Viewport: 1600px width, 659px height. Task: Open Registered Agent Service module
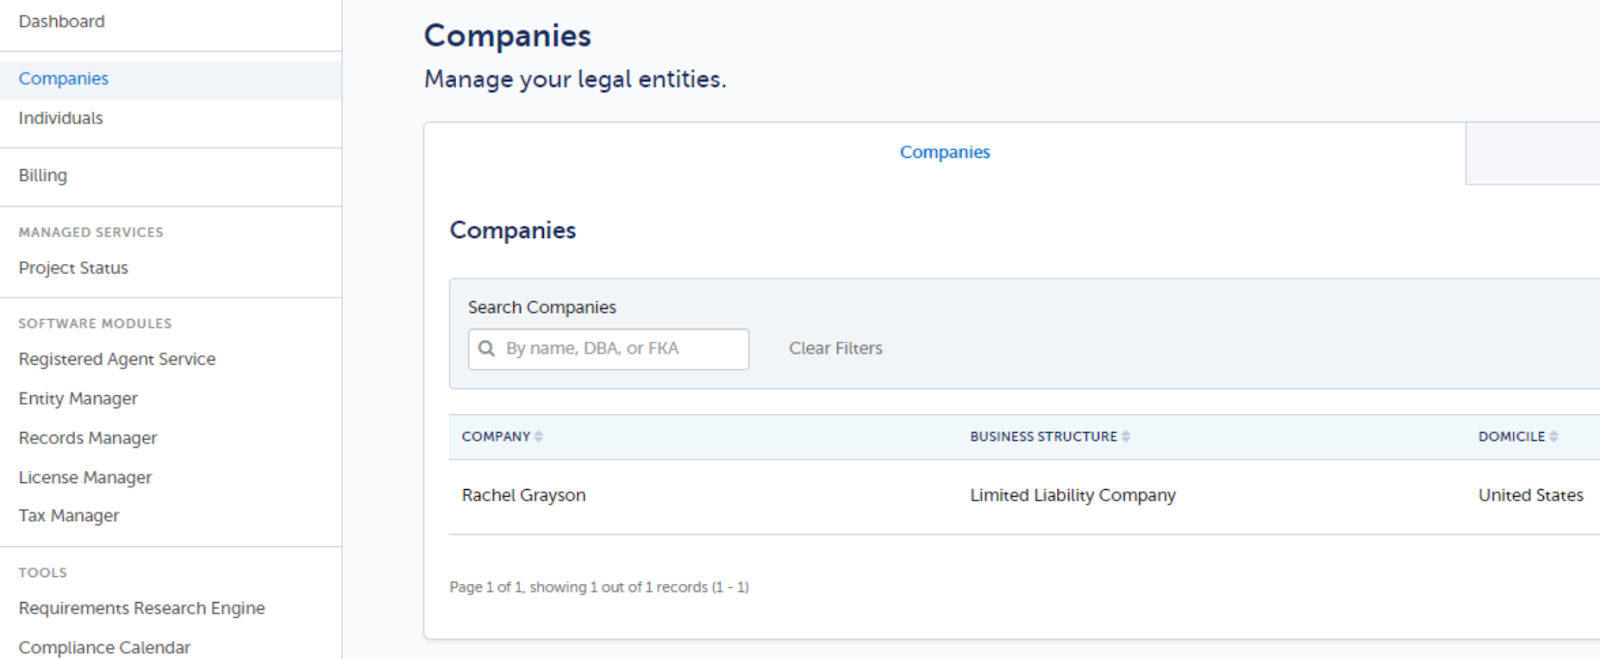pos(117,359)
